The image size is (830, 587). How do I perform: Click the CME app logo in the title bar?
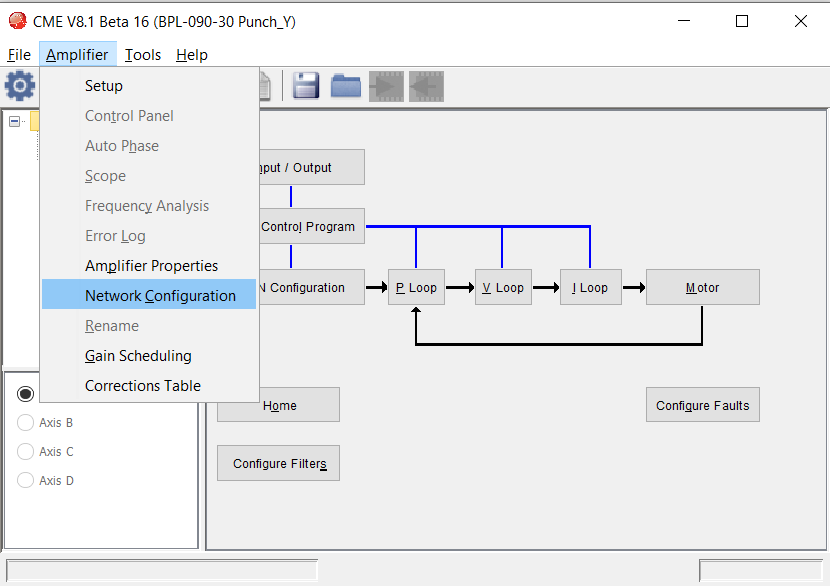coord(17,21)
